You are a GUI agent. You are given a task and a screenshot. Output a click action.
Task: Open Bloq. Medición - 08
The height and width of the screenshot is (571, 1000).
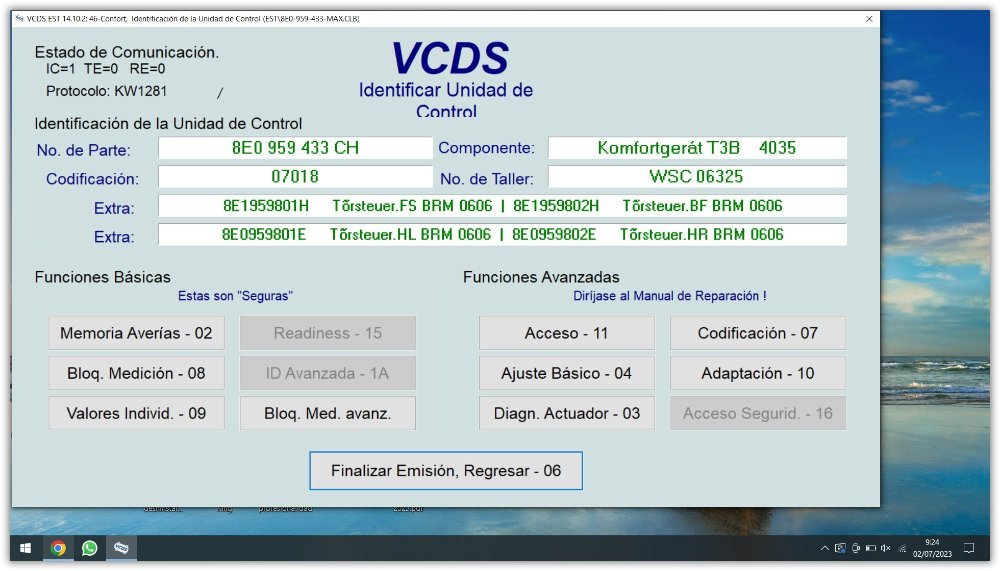(136, 373)
